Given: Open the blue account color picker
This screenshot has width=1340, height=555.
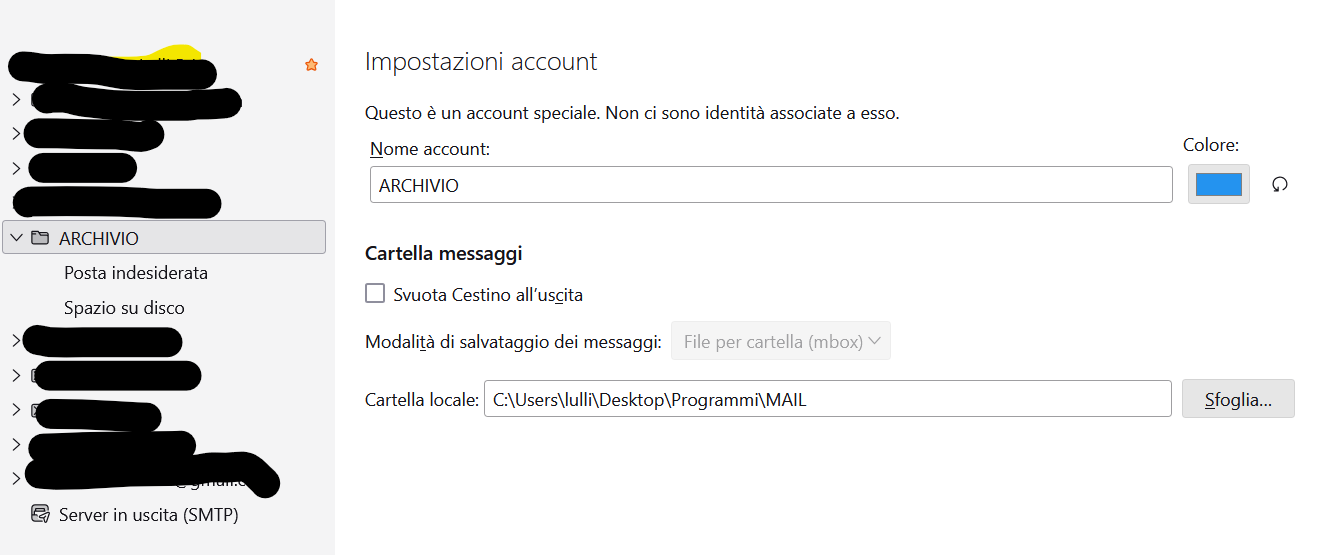Looking at the screenshot, I should 1218,184.
